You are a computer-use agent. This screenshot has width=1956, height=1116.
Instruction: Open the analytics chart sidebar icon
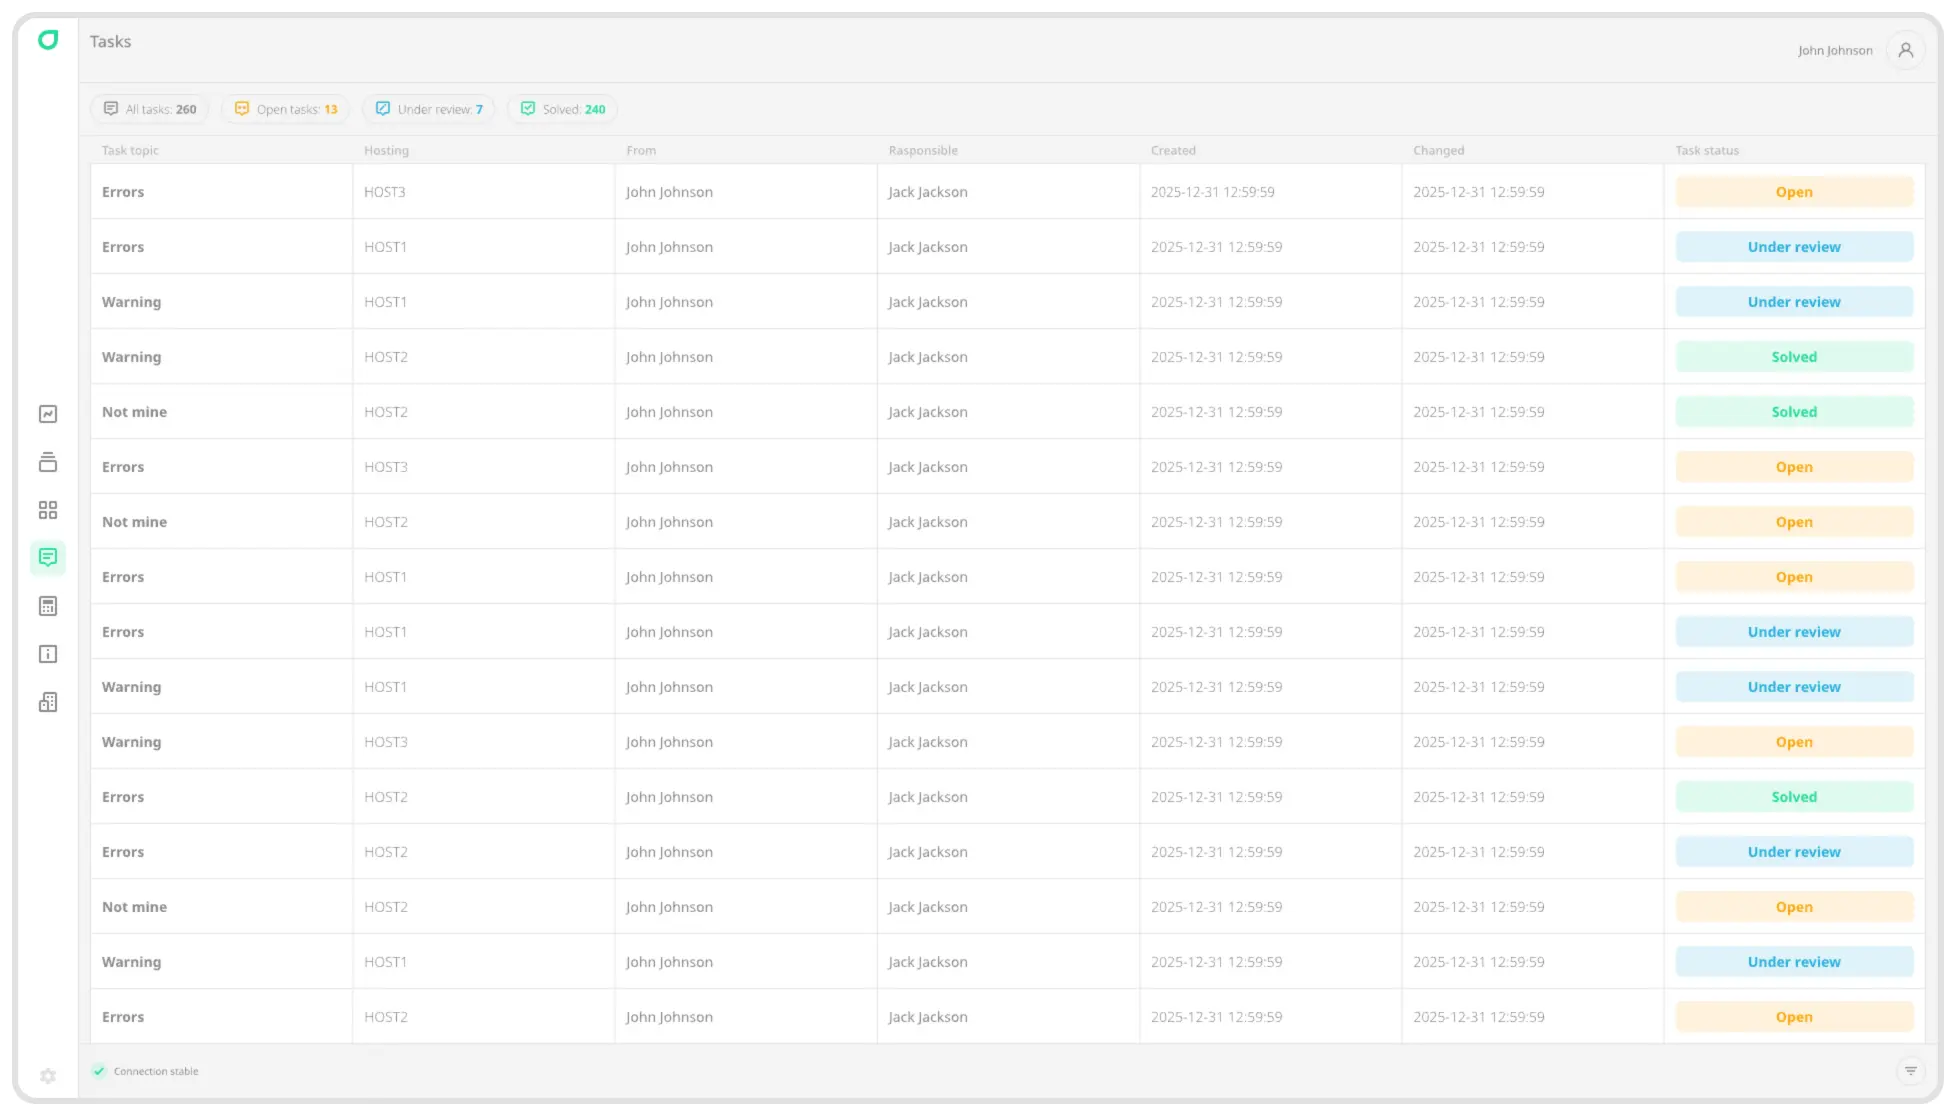[x=48, y=414]
